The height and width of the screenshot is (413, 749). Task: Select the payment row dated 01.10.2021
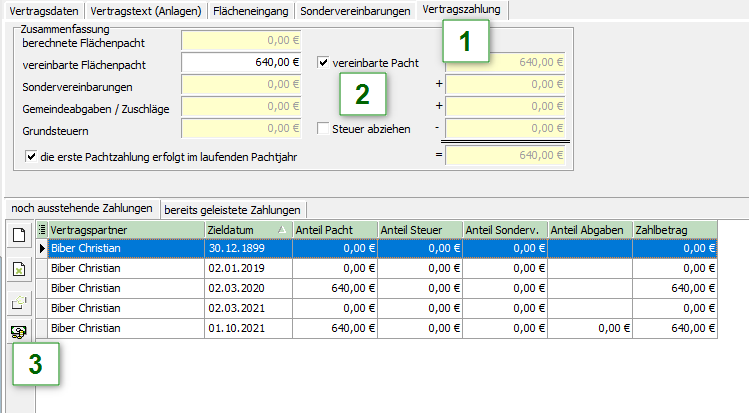click(247, 327)
